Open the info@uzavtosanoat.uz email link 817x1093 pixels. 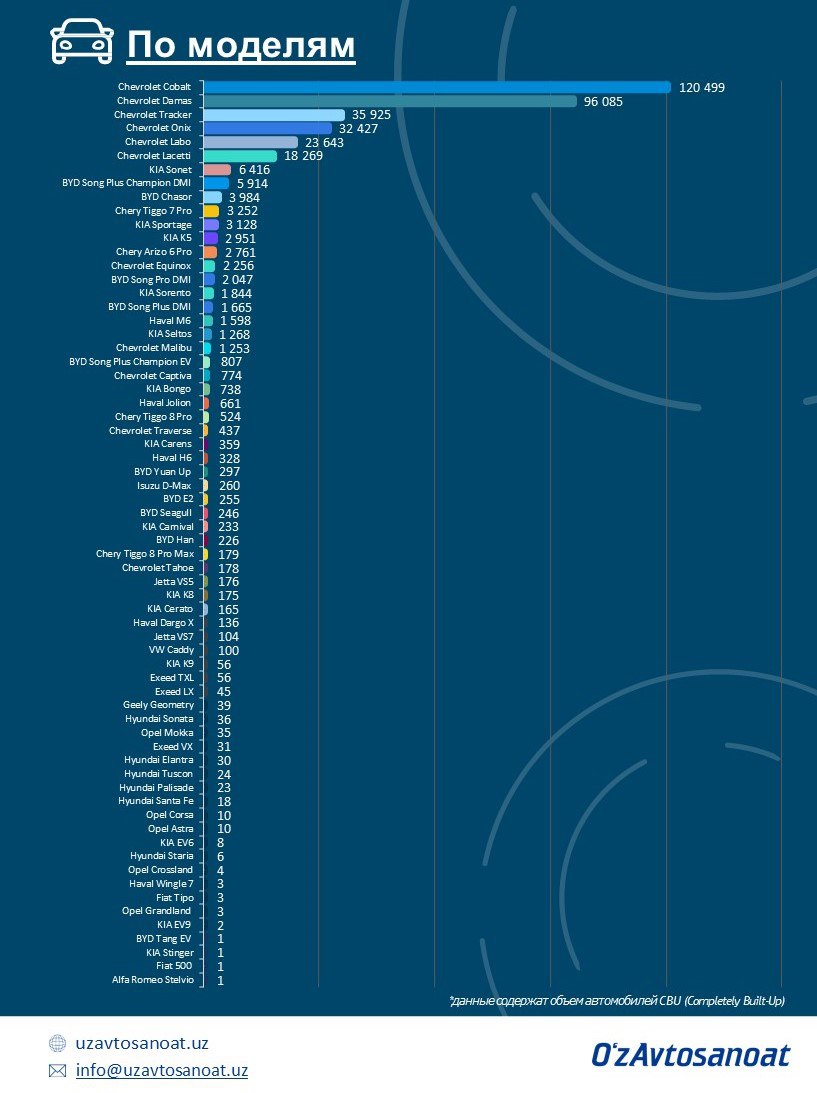pyautogui.click(x=161, y=1070)
